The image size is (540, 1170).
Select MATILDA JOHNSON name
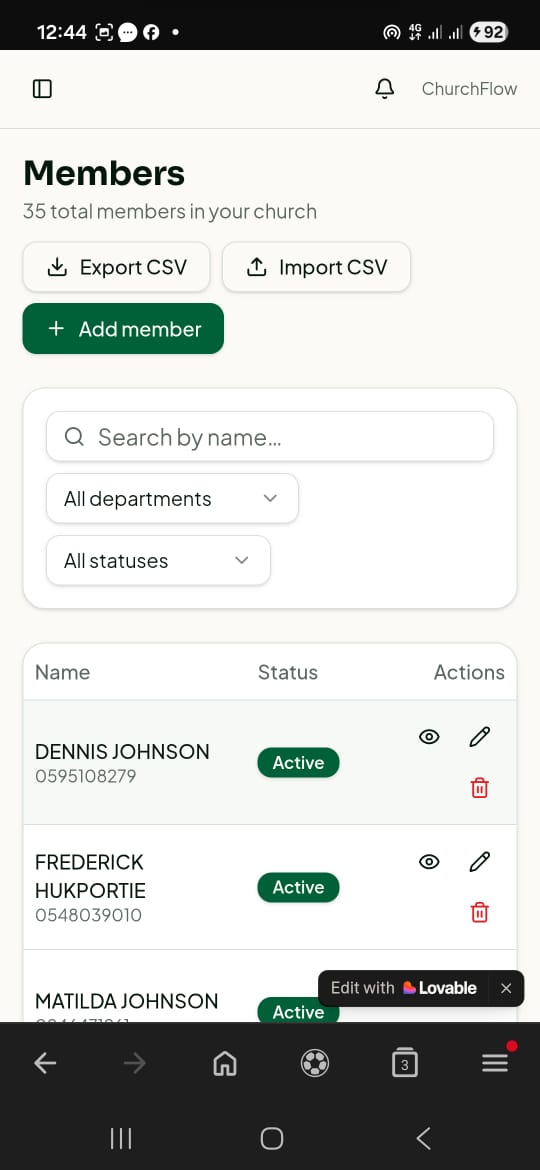tap(127, 1001)
